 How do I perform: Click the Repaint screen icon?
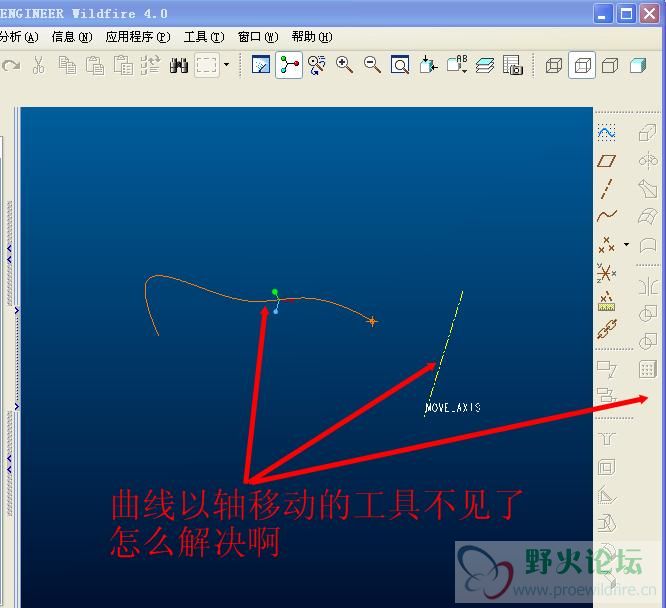coord(261,65)
